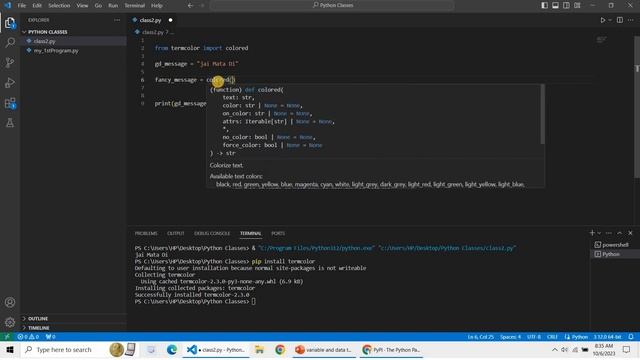Collapse the PYTHON CLASSES folder section
The height and width of the screenshot is (360, 640).
73,32
